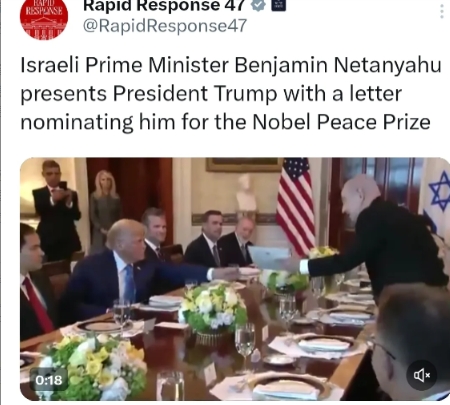Click the red tie in the video frame
450x405 pixels.
point(38,304)
